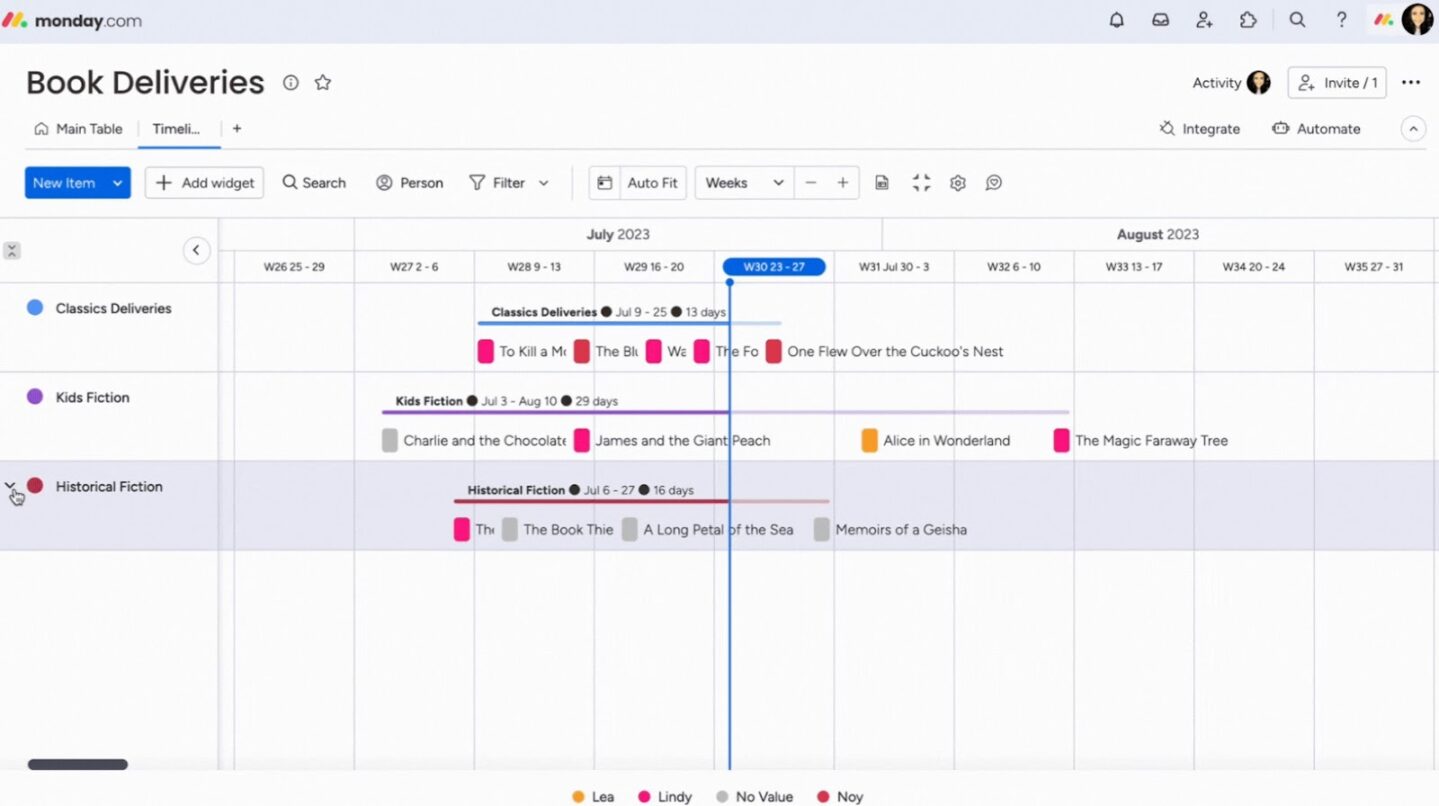Screen dimensions: 1439x806
Task: Open the apps marketplace puzzle icon
Action: click(1249, 19)
